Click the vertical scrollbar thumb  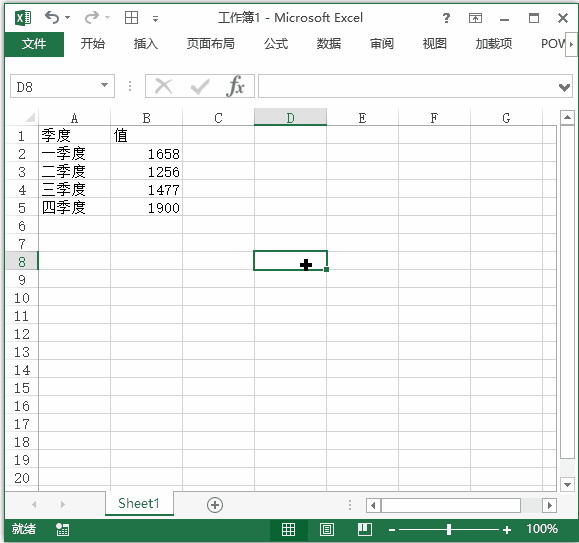click(567, 292)
